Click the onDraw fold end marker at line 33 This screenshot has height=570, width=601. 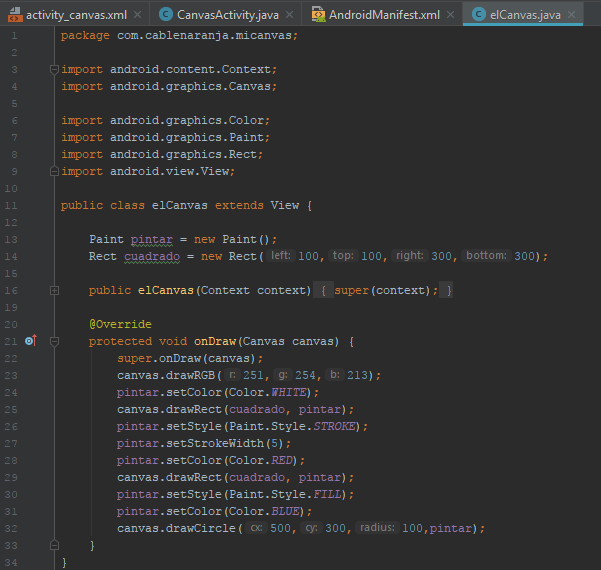pyautogui.click(x=54, y=545)
